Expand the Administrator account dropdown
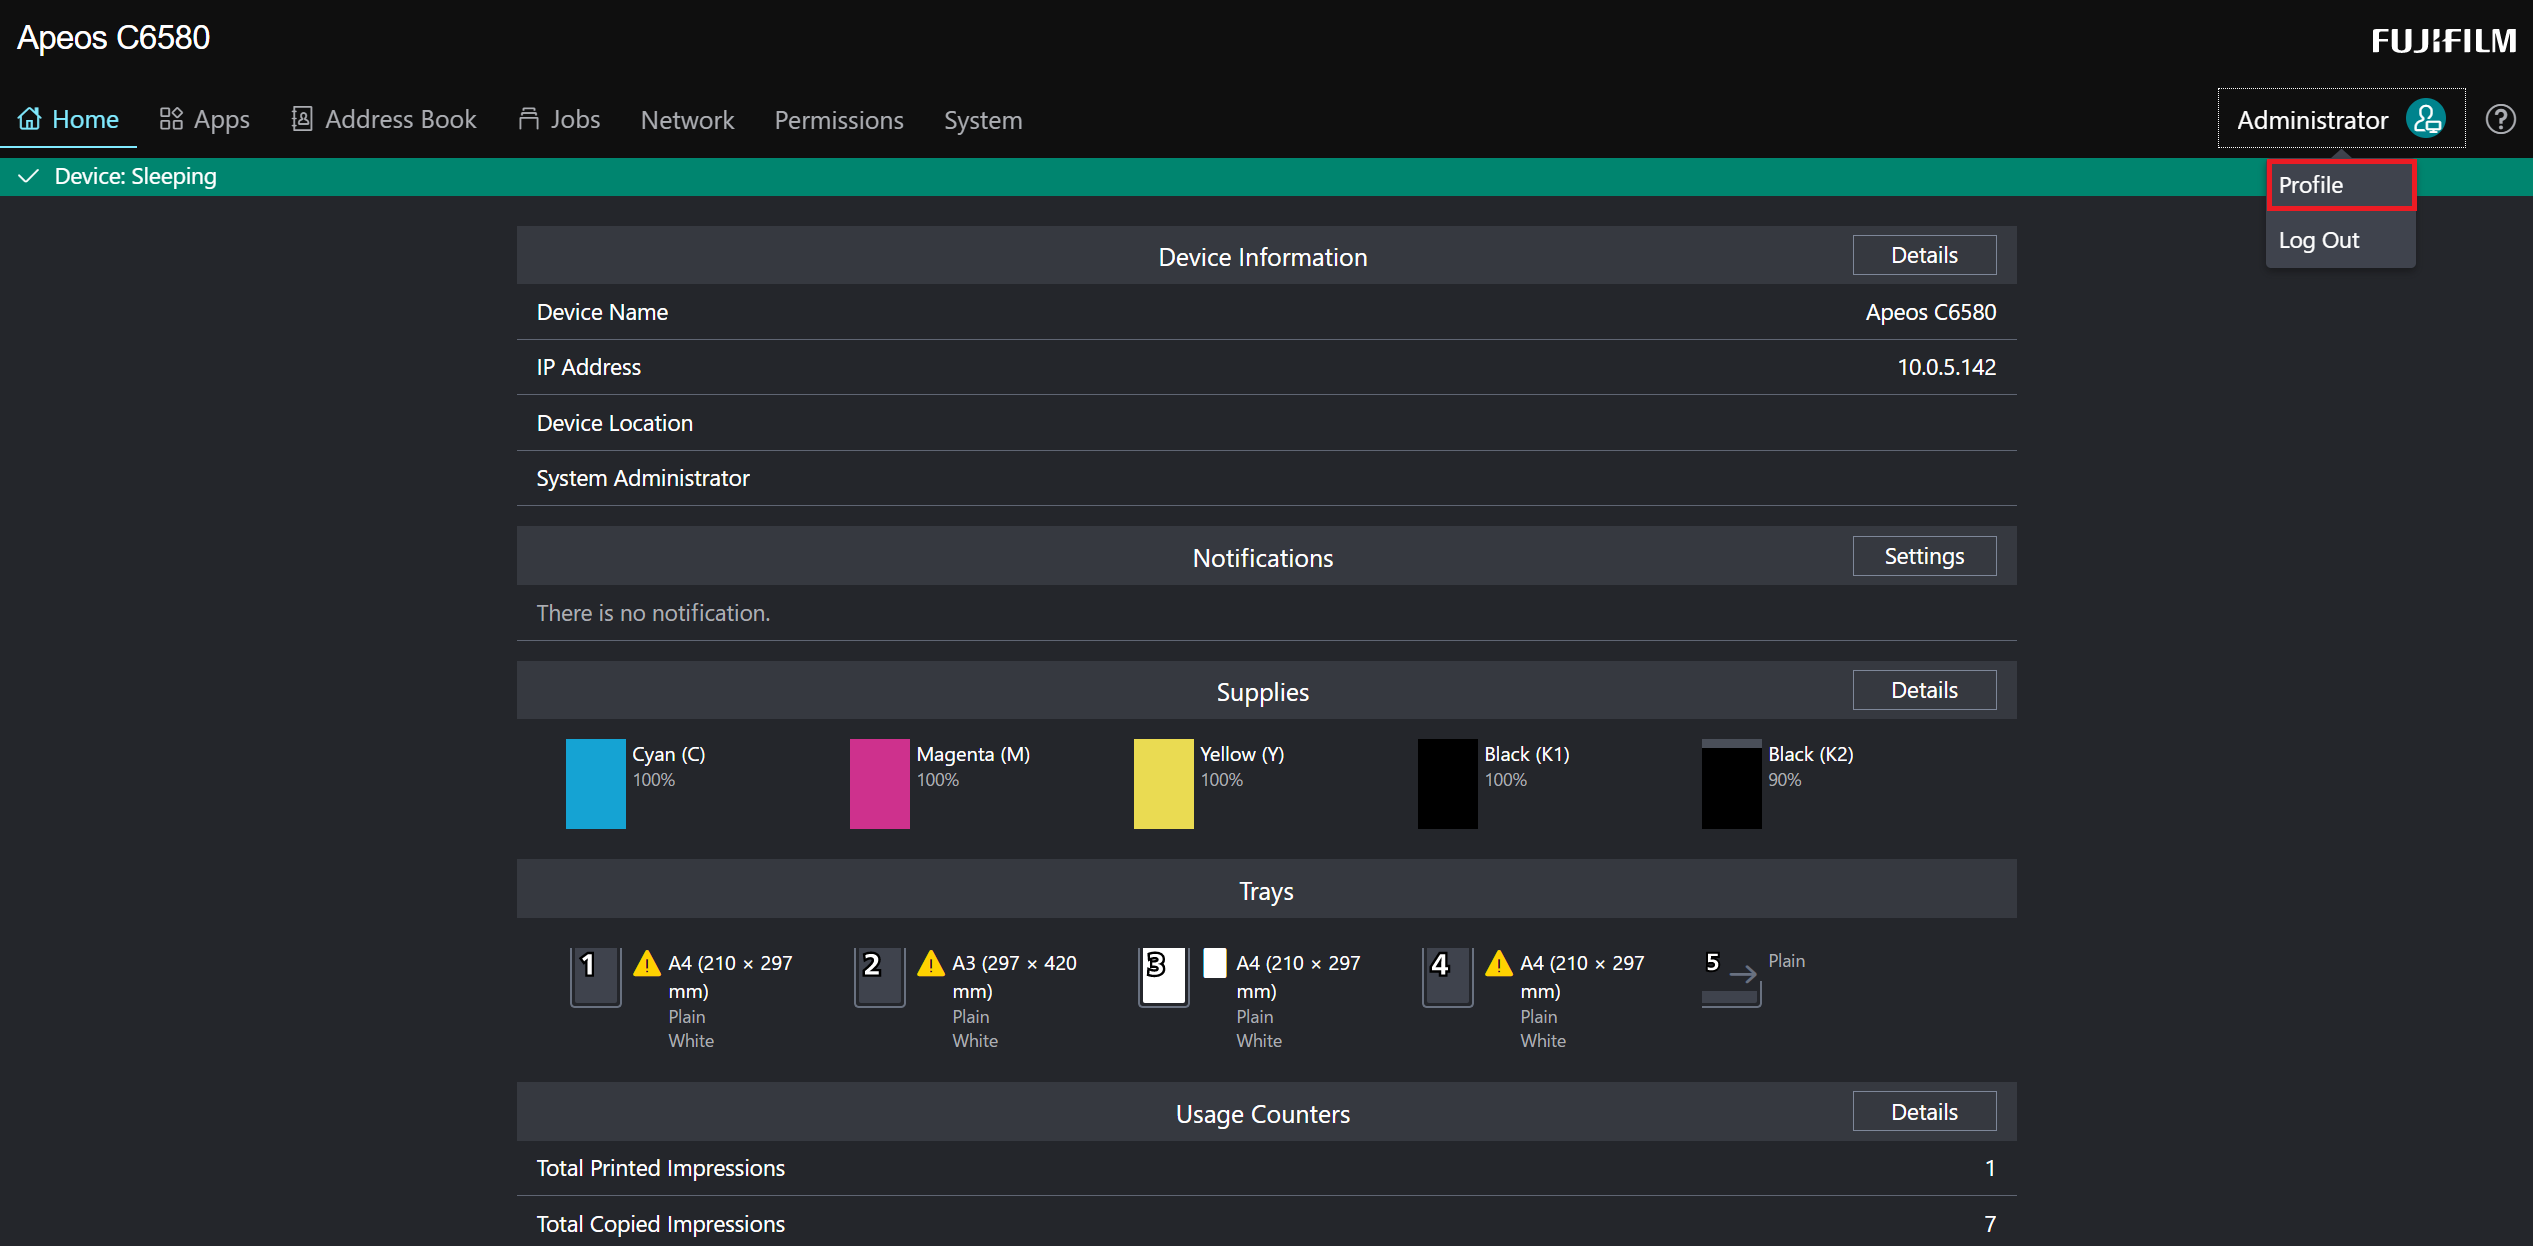Viewport: 2533px width, 1246px height. 2312,119
